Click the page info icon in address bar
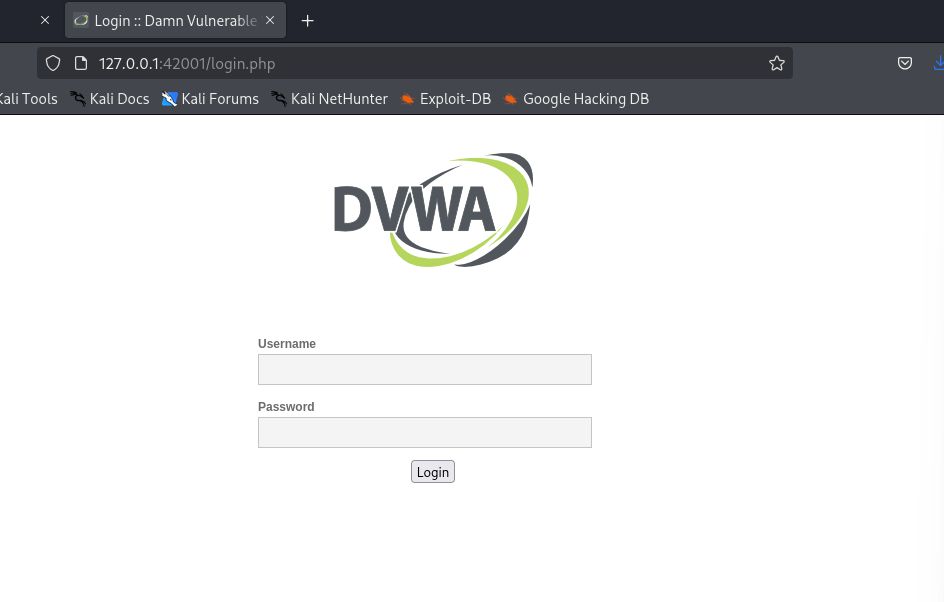This screenshot has height=602, width=944. coord(81,63)
